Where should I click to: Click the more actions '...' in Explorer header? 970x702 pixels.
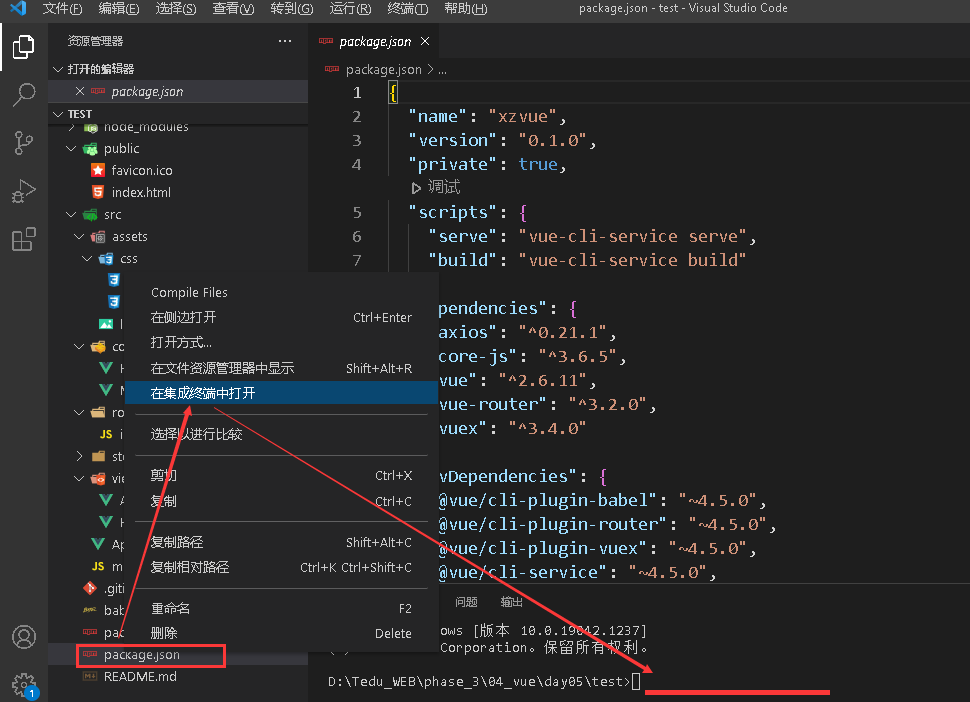click(284, 41)
